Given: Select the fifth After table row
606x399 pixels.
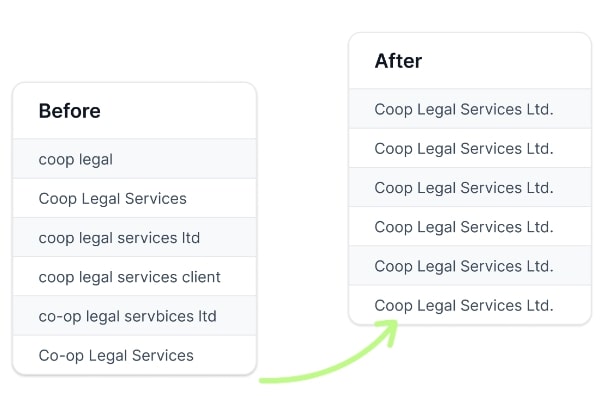Looking at the screenshot, I should (470, 266).
